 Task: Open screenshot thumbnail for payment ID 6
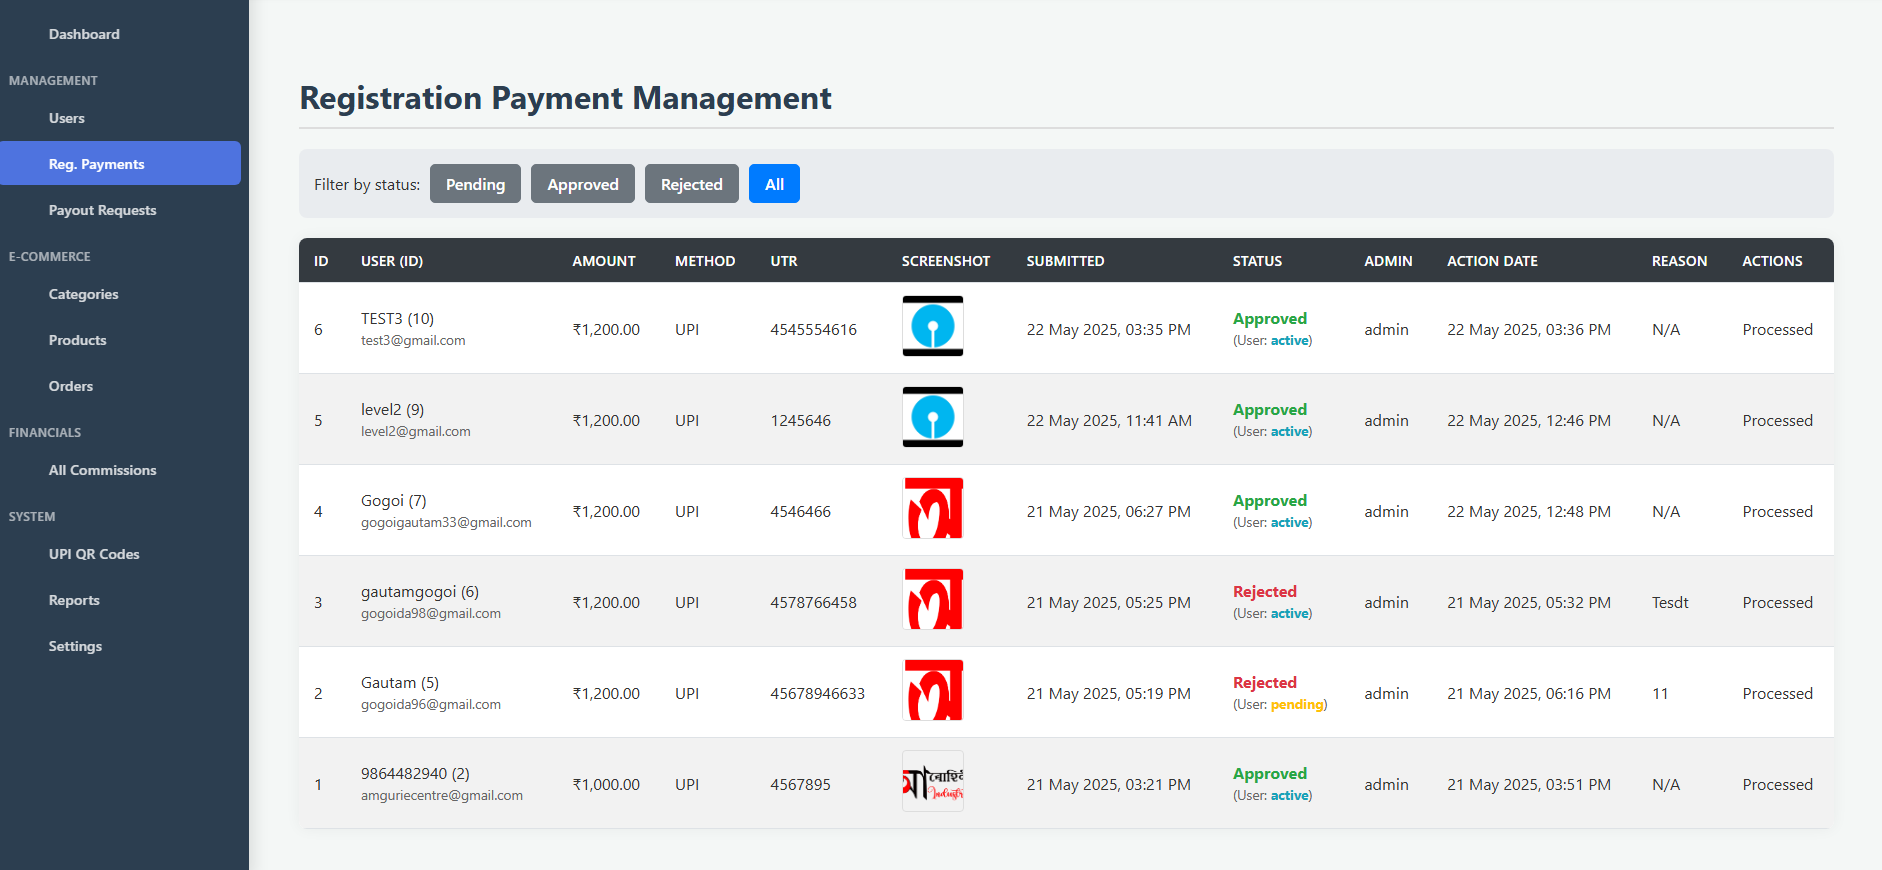click(932, 326)
